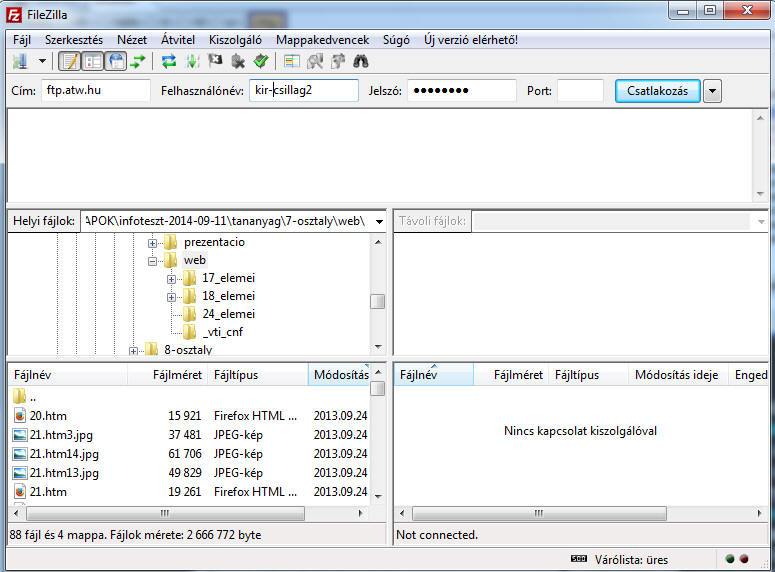775x572 pixels.
Task: Click the Felhasználónév input field
Action: [303, 90]
